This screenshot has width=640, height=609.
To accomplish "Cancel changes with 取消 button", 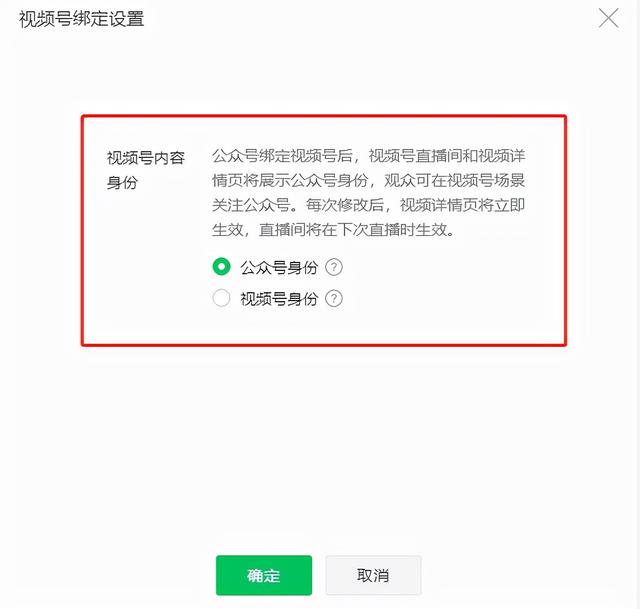I will click(373, 575).
